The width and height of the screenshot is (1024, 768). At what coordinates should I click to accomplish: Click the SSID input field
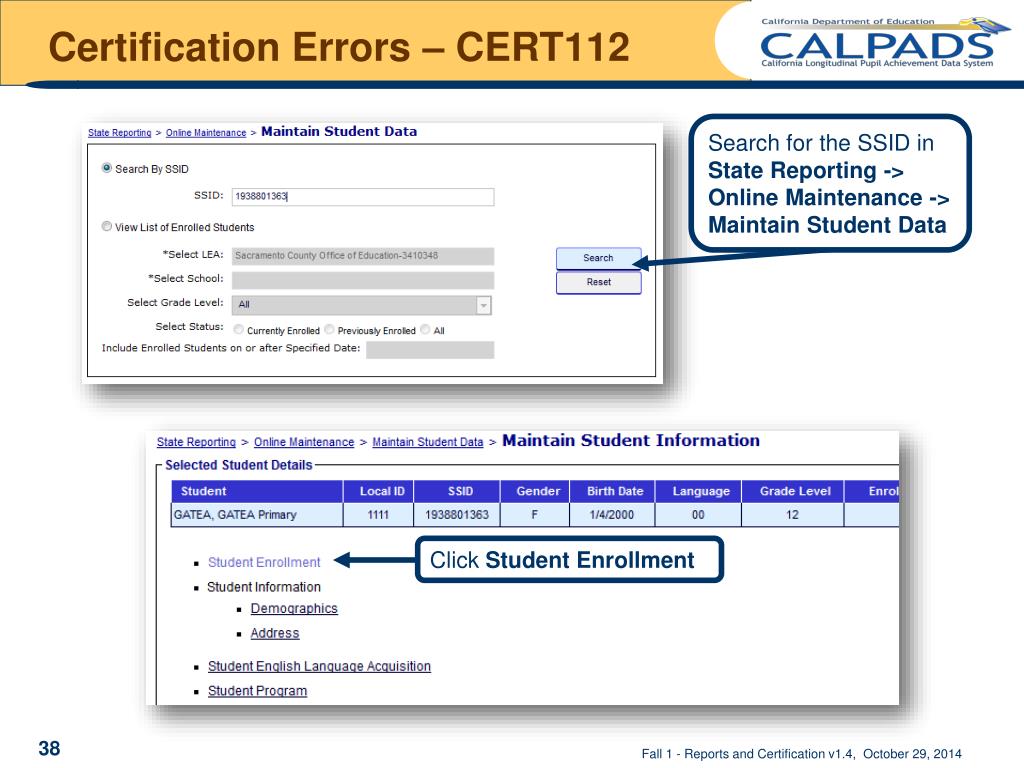coord(363,197)
